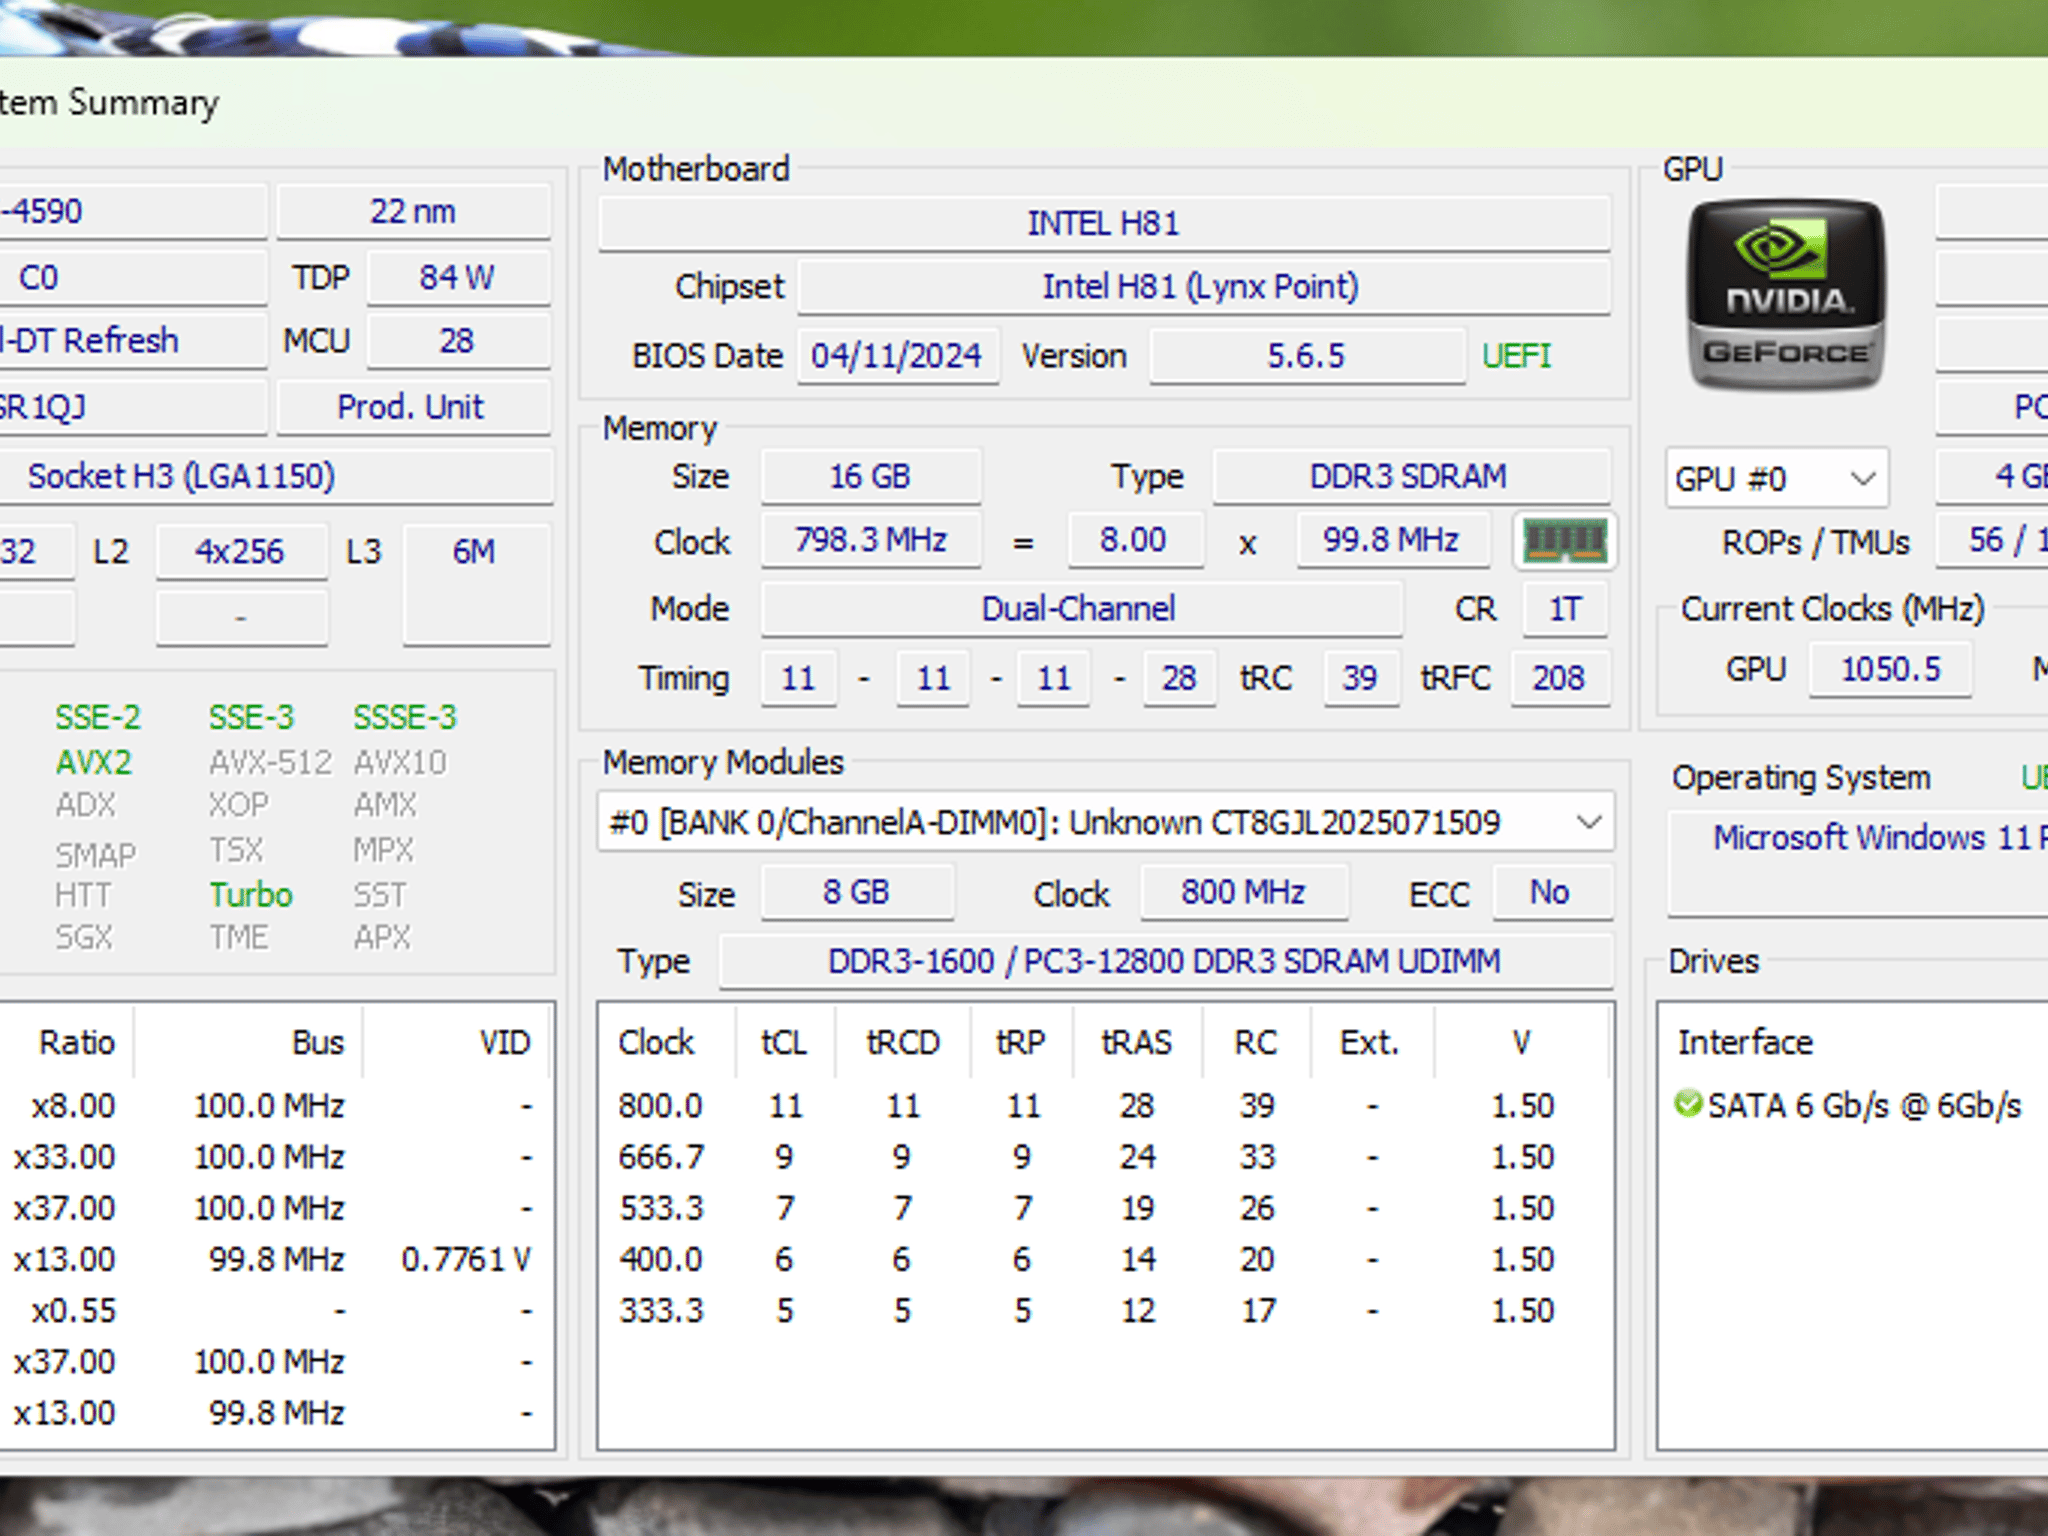The image size is (2048, 1536).
Task: Open the GPU #0 selector dropdown
Action: pos(1777,478)
